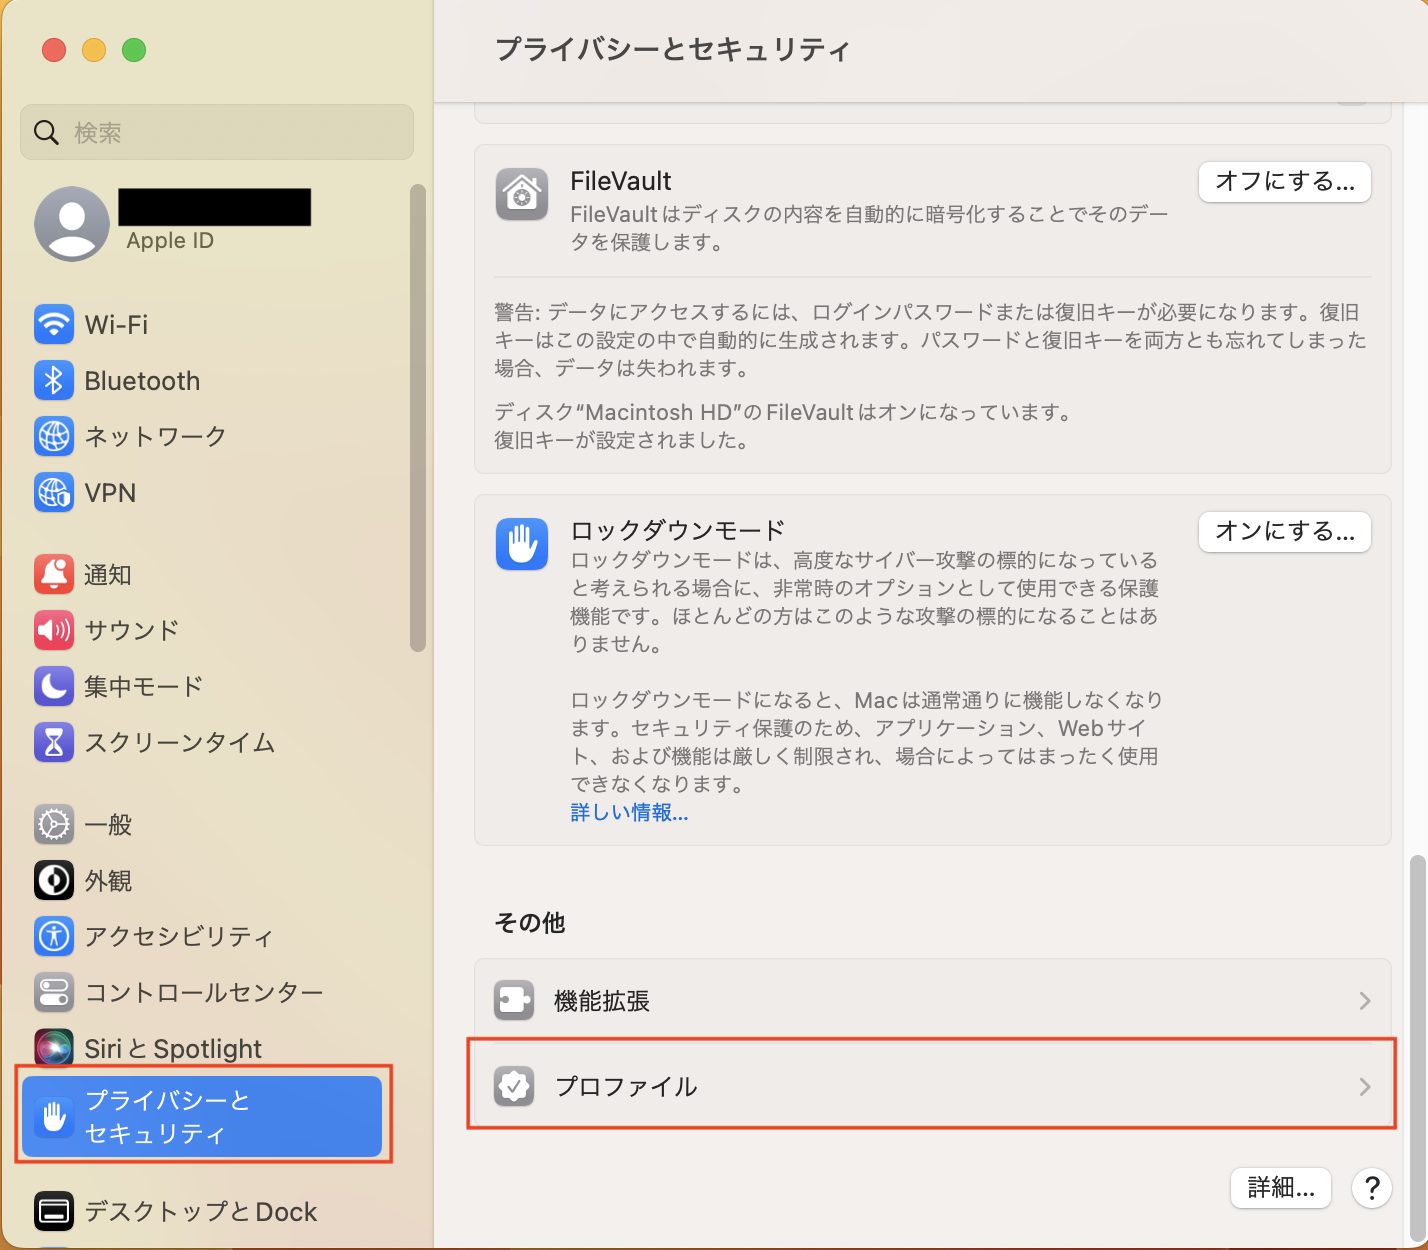Open ネットワーク via its globe icon
This screenshot has width=1428, height=1250.
coord(53,436)
